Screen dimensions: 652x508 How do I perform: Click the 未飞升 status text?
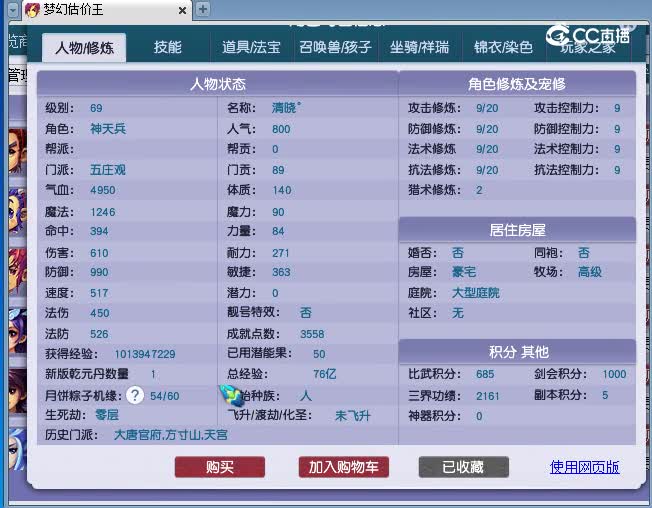[353, 416]
